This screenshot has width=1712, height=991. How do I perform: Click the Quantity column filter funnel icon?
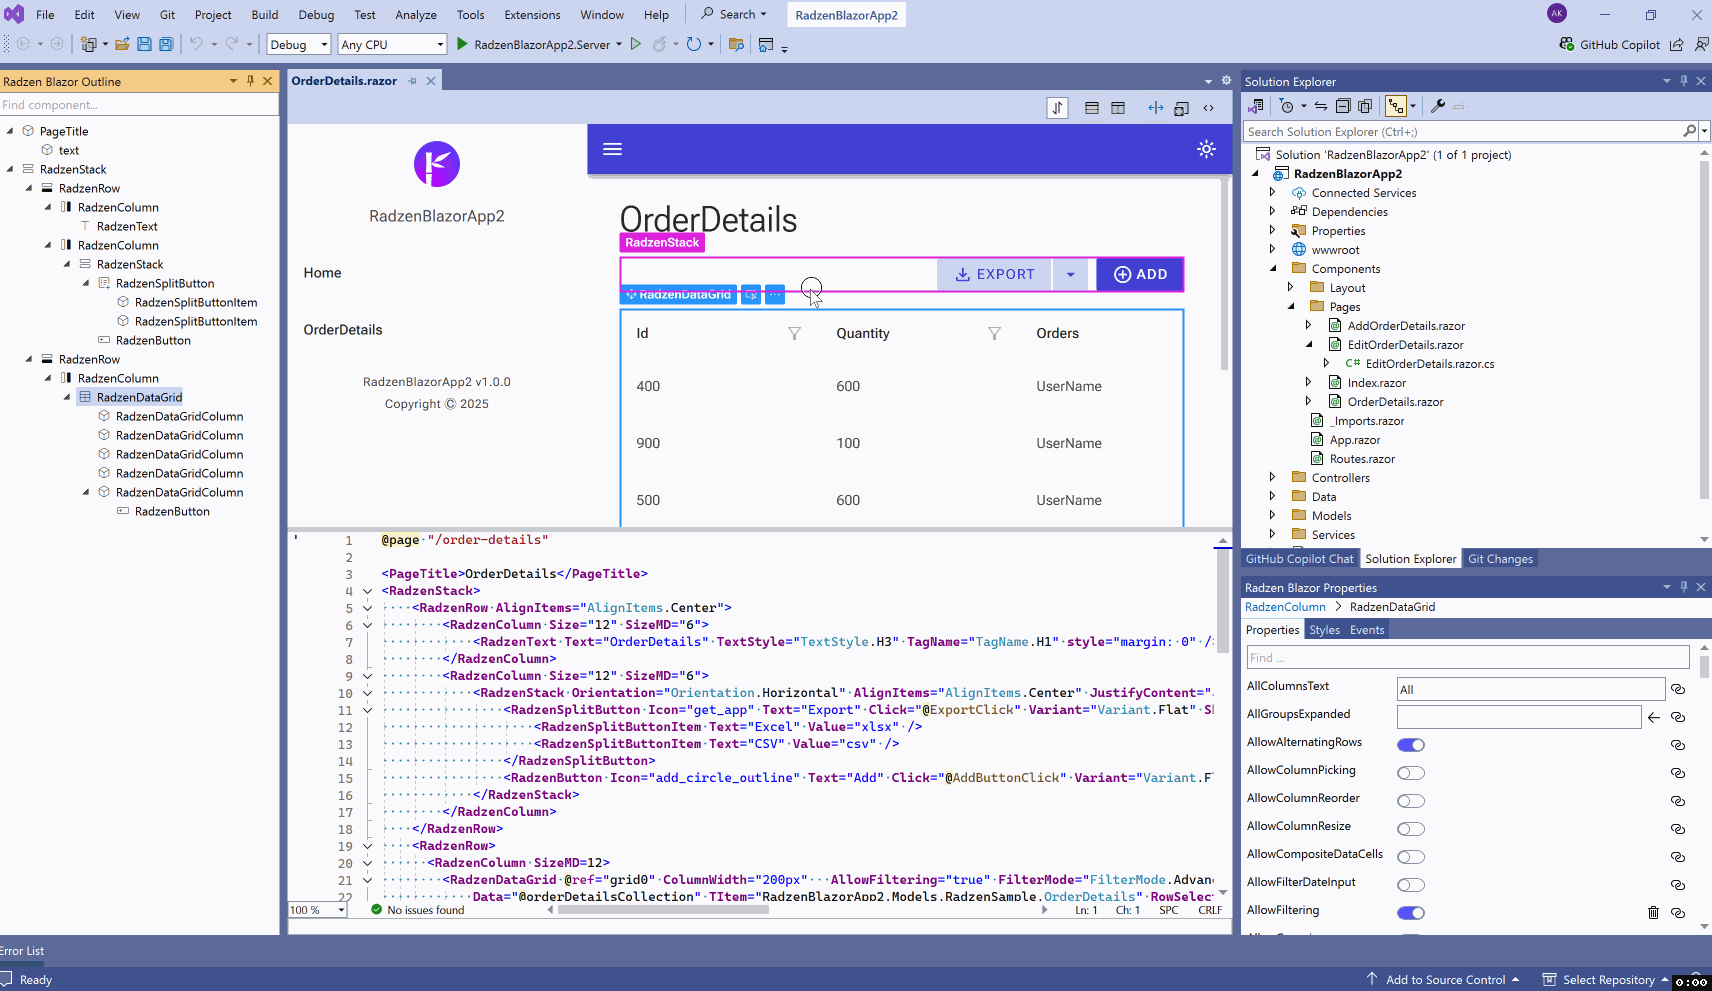(x=994, y=333)
